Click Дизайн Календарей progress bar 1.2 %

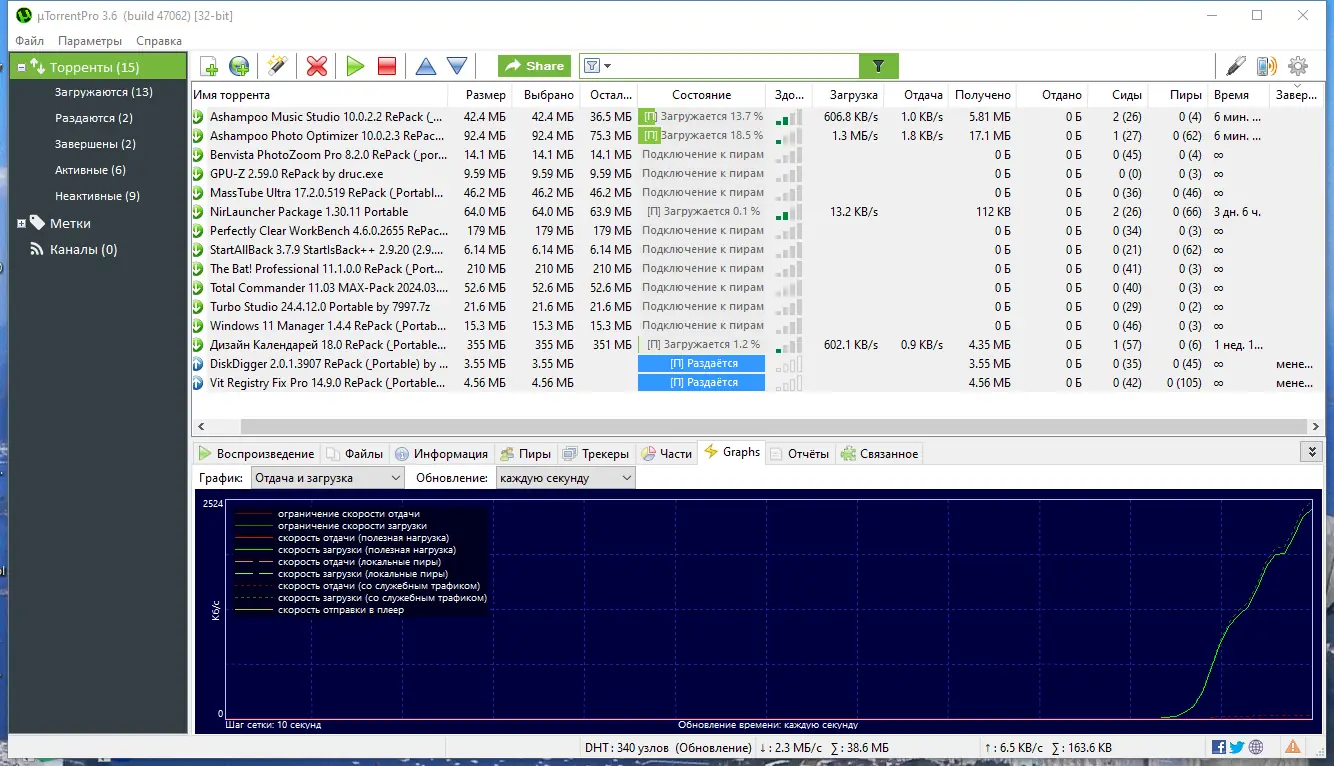tap(701, 345)
